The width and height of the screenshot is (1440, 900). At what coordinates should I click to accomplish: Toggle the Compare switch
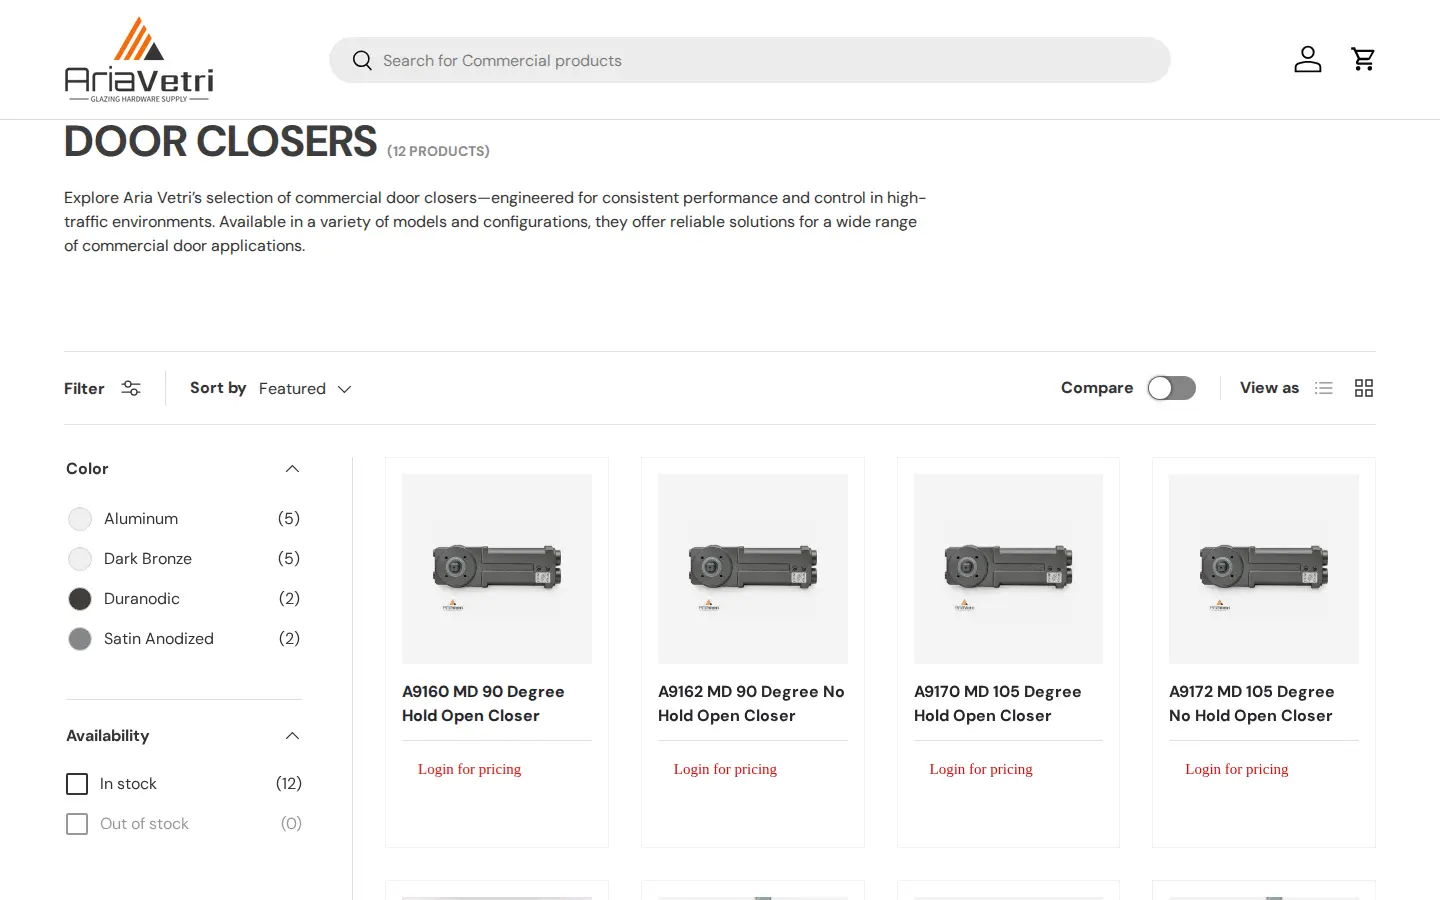pos(1172,388)
